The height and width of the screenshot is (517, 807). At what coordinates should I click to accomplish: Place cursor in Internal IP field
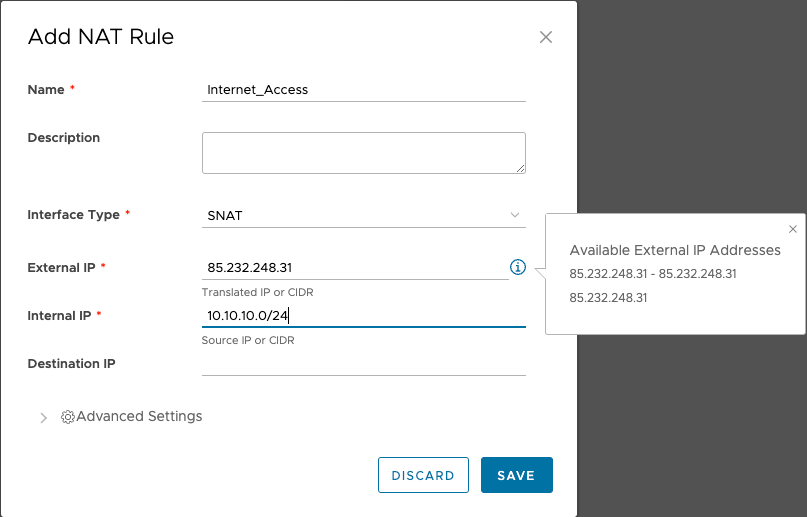(363, 315)
